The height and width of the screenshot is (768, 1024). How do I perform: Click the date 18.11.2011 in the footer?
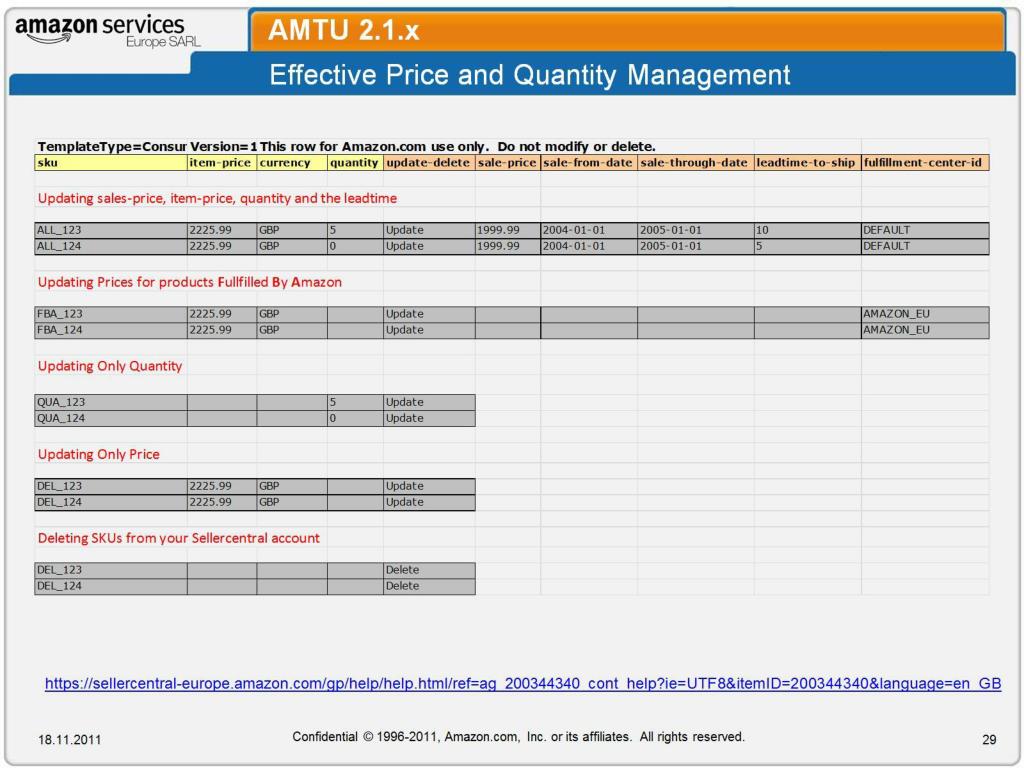click(69, 740)
